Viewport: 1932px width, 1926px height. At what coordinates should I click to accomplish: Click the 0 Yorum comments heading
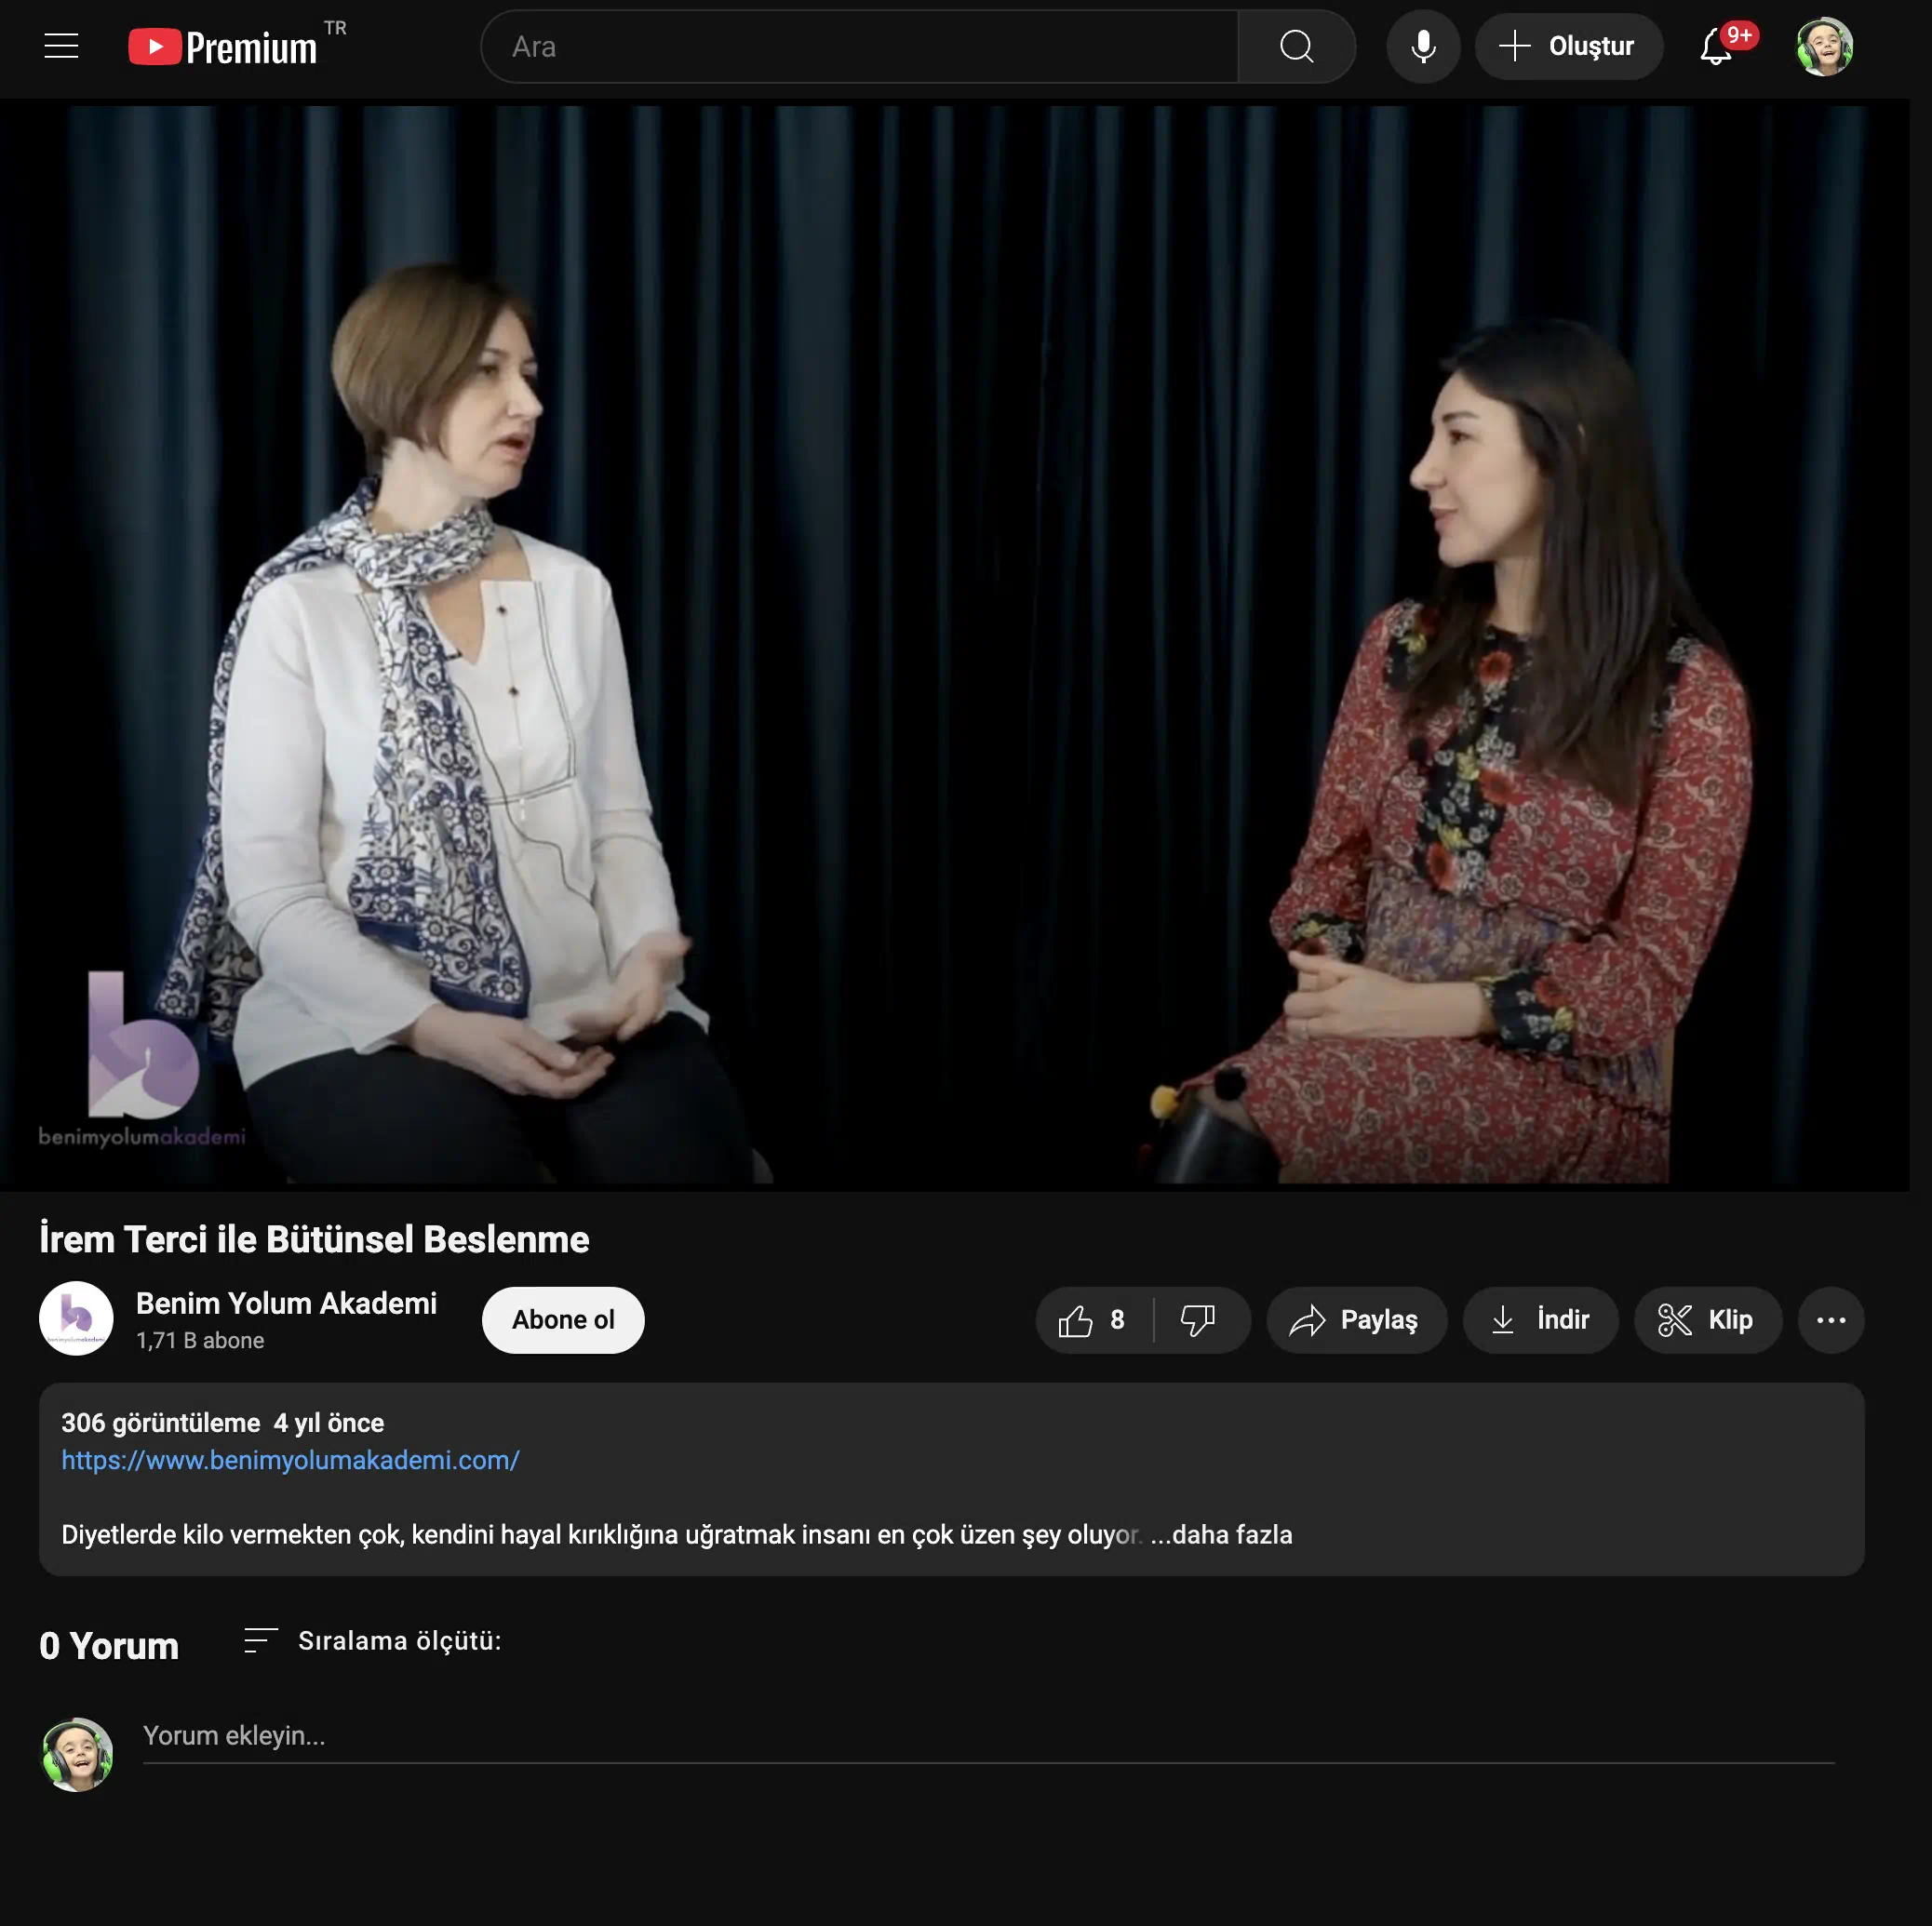point(109,1645)
